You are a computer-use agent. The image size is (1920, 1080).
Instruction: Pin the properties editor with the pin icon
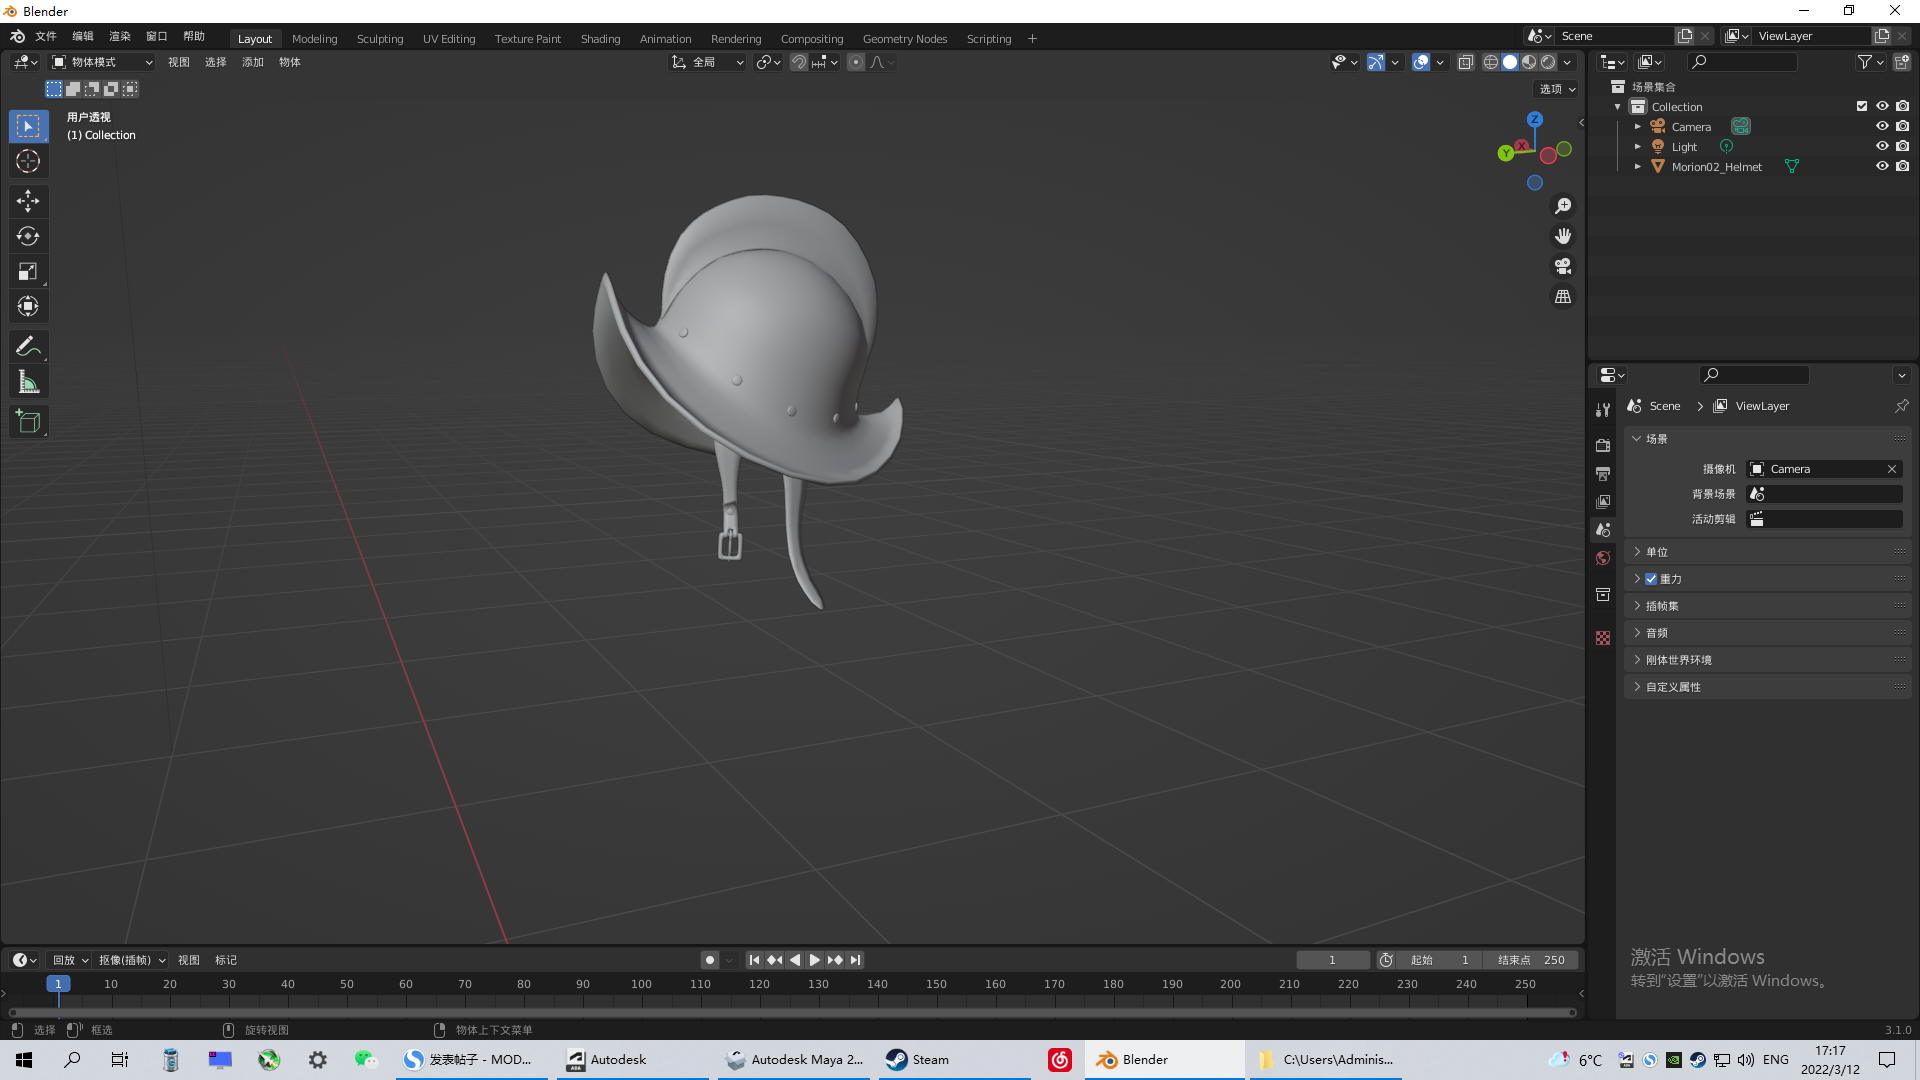pyautogui.click(x=1901, y=406)
